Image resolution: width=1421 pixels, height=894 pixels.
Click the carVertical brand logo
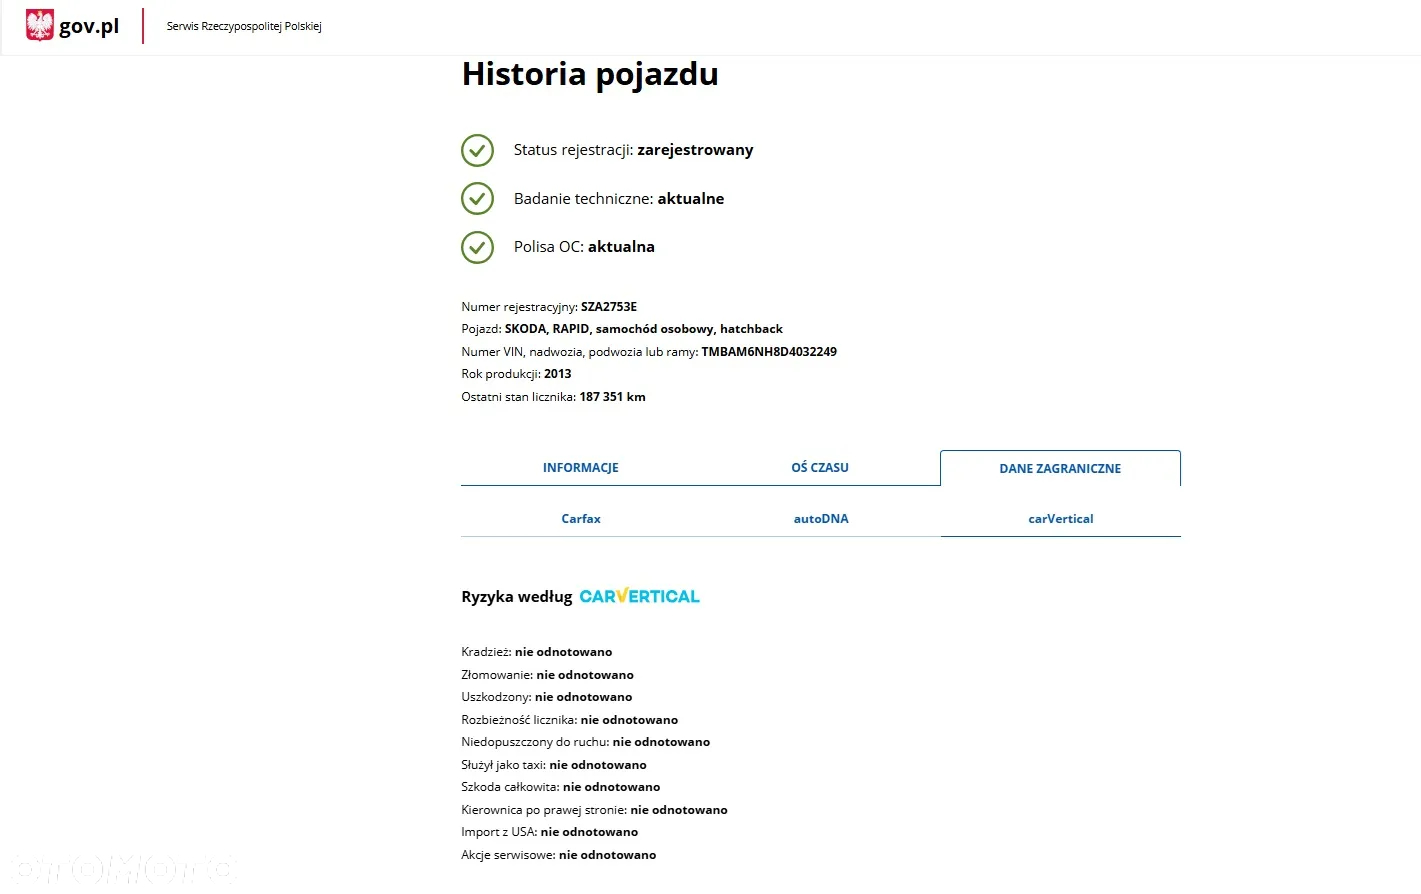tap(639, 597)
